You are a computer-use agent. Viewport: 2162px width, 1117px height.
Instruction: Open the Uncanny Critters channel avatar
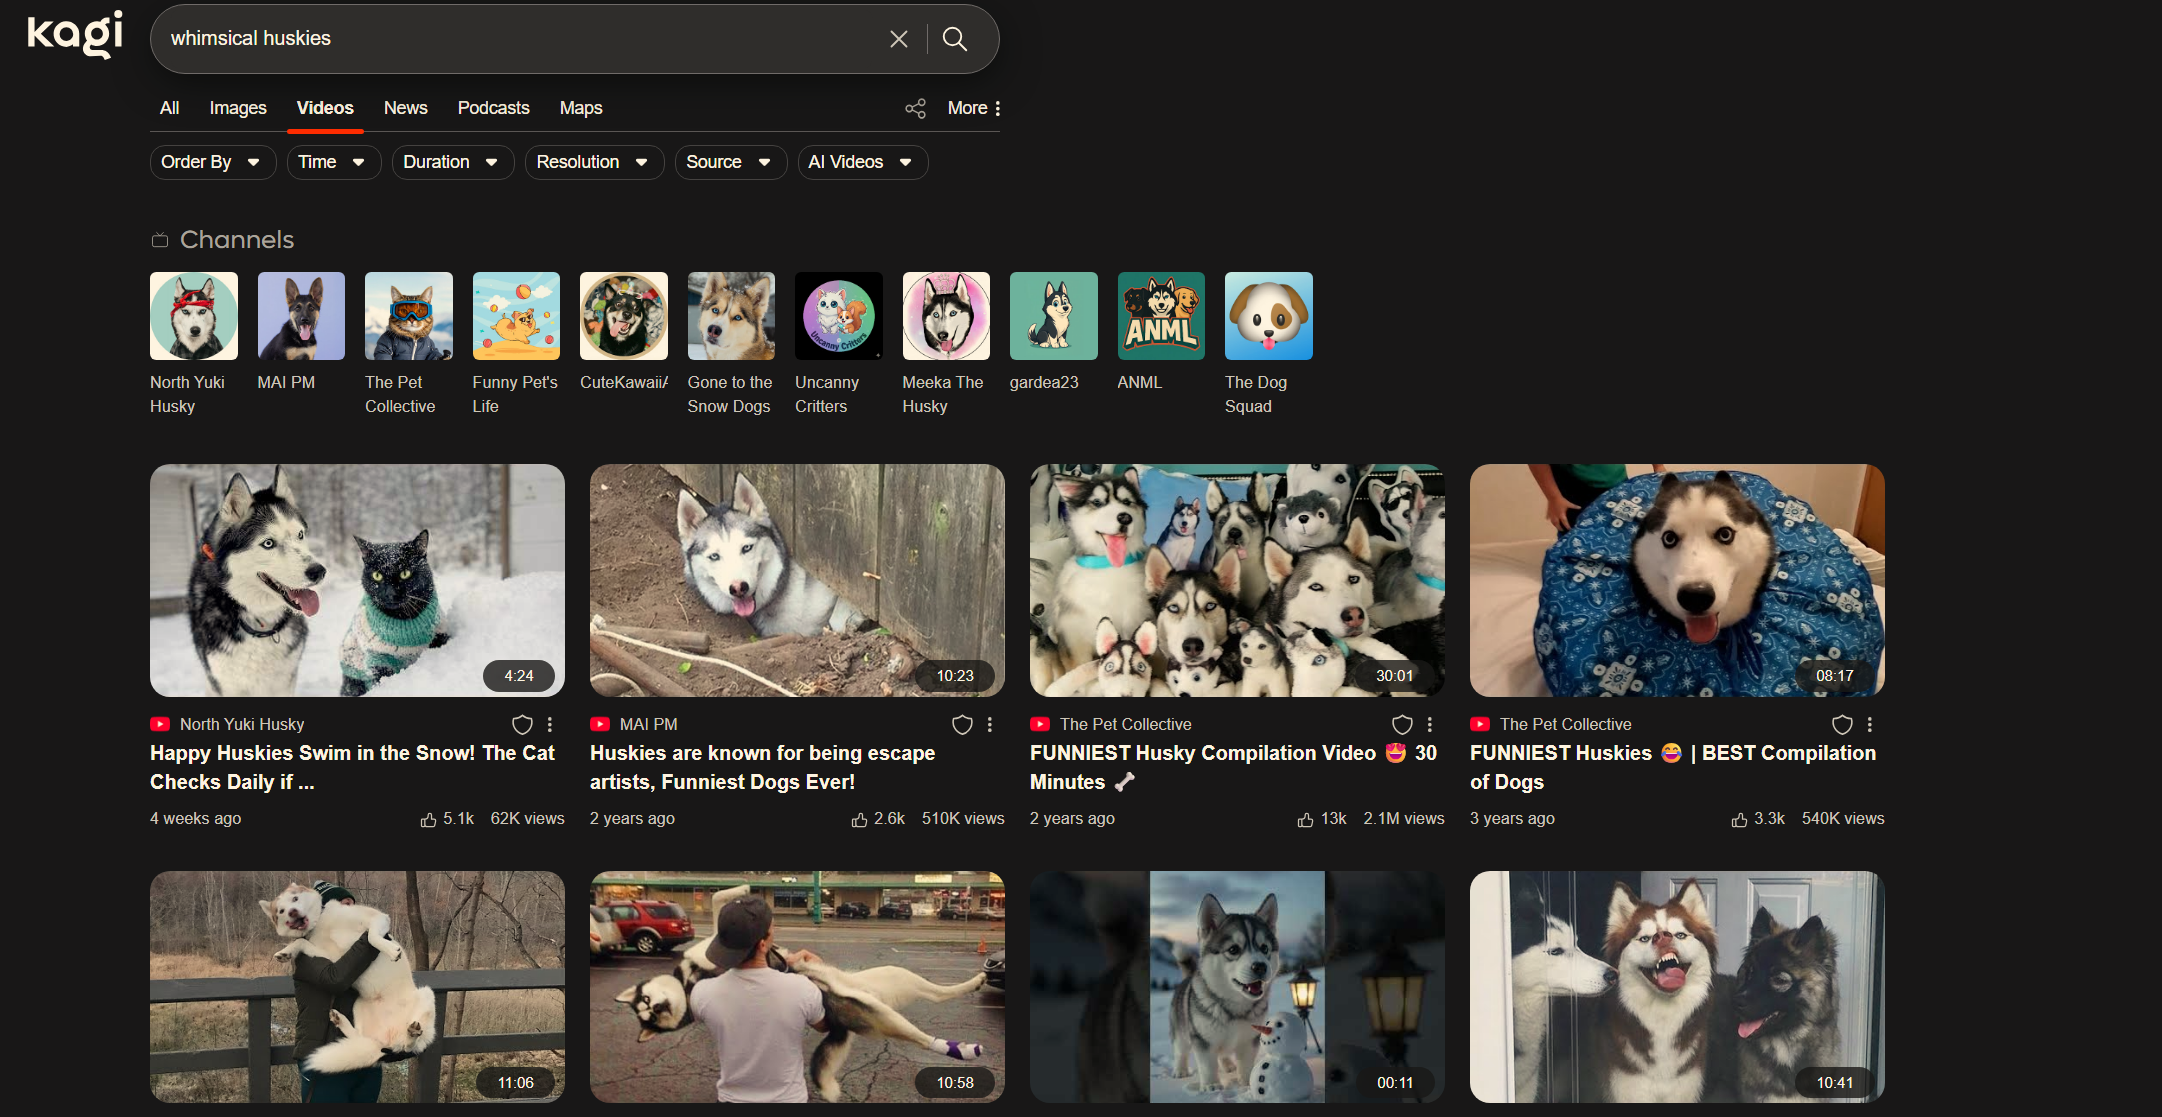838,316
